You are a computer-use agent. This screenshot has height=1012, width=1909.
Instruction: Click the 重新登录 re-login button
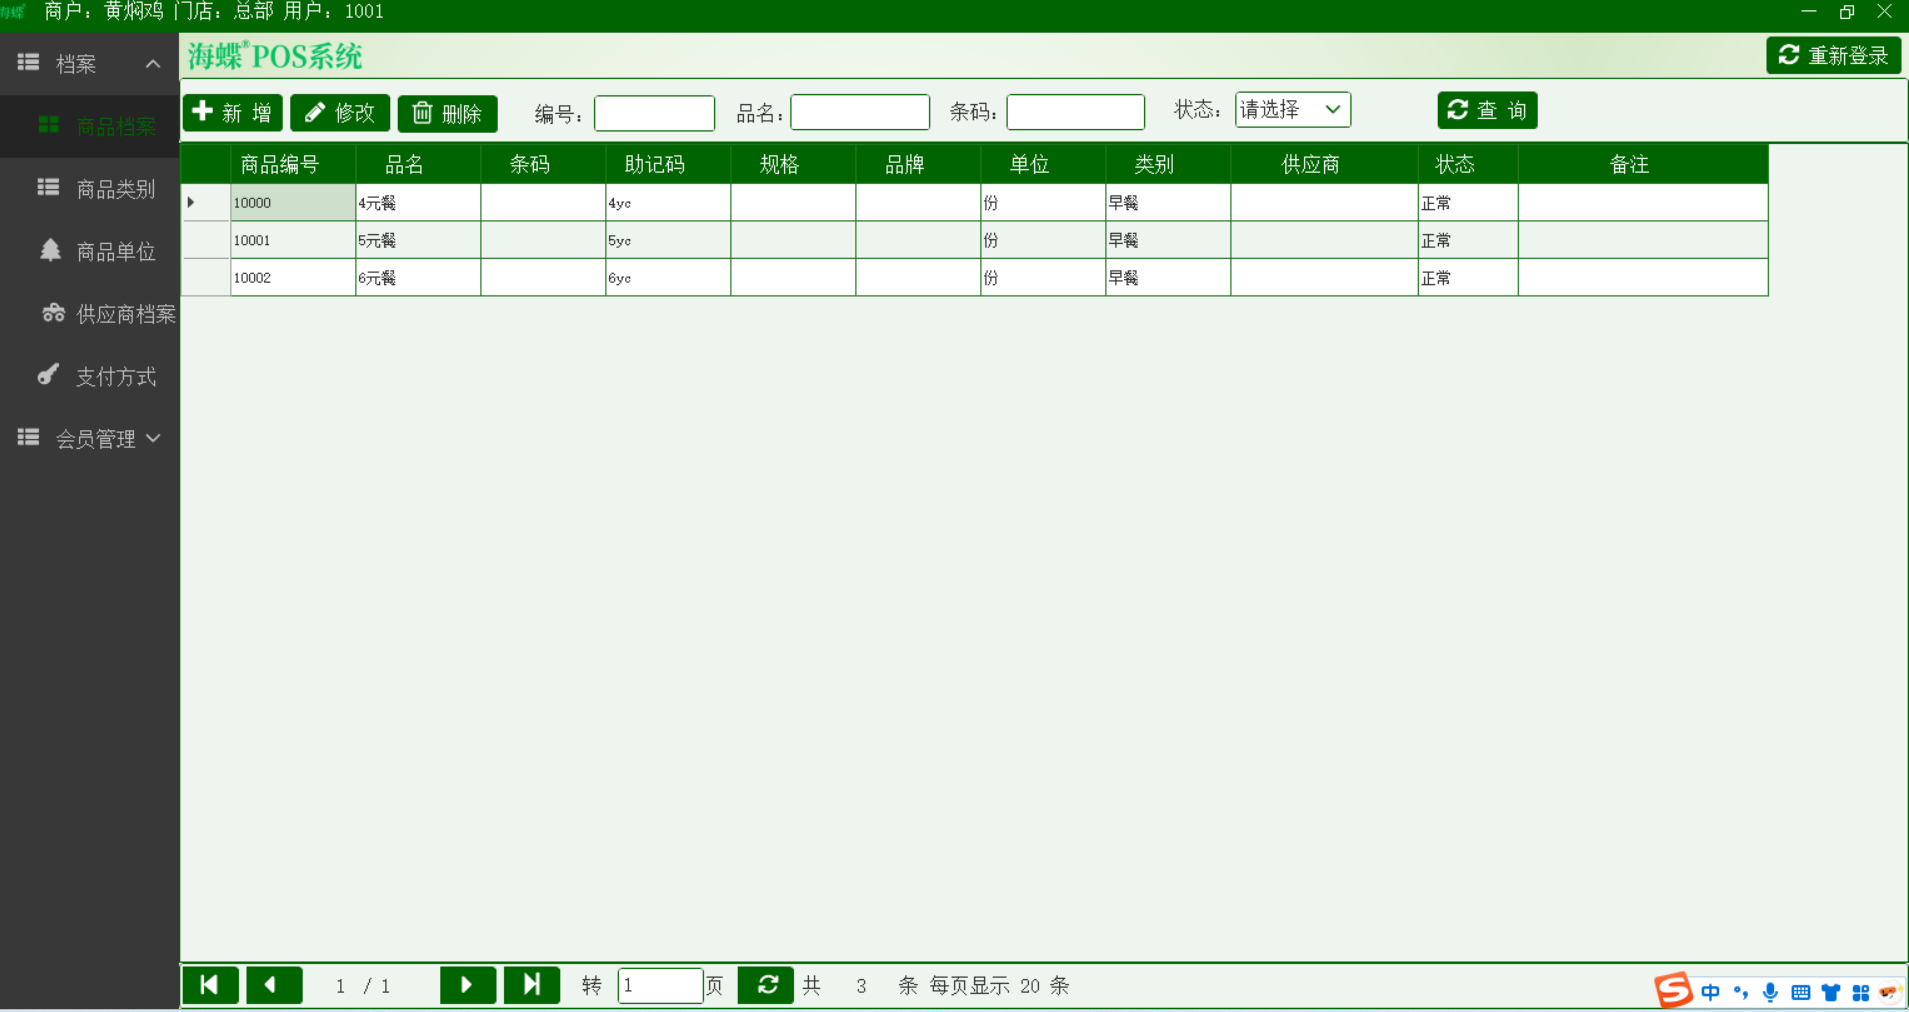tap(1833, 56)
